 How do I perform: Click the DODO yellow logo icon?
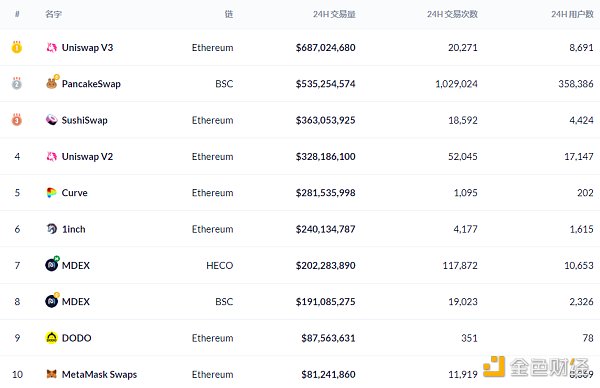(x=51, y=337)
